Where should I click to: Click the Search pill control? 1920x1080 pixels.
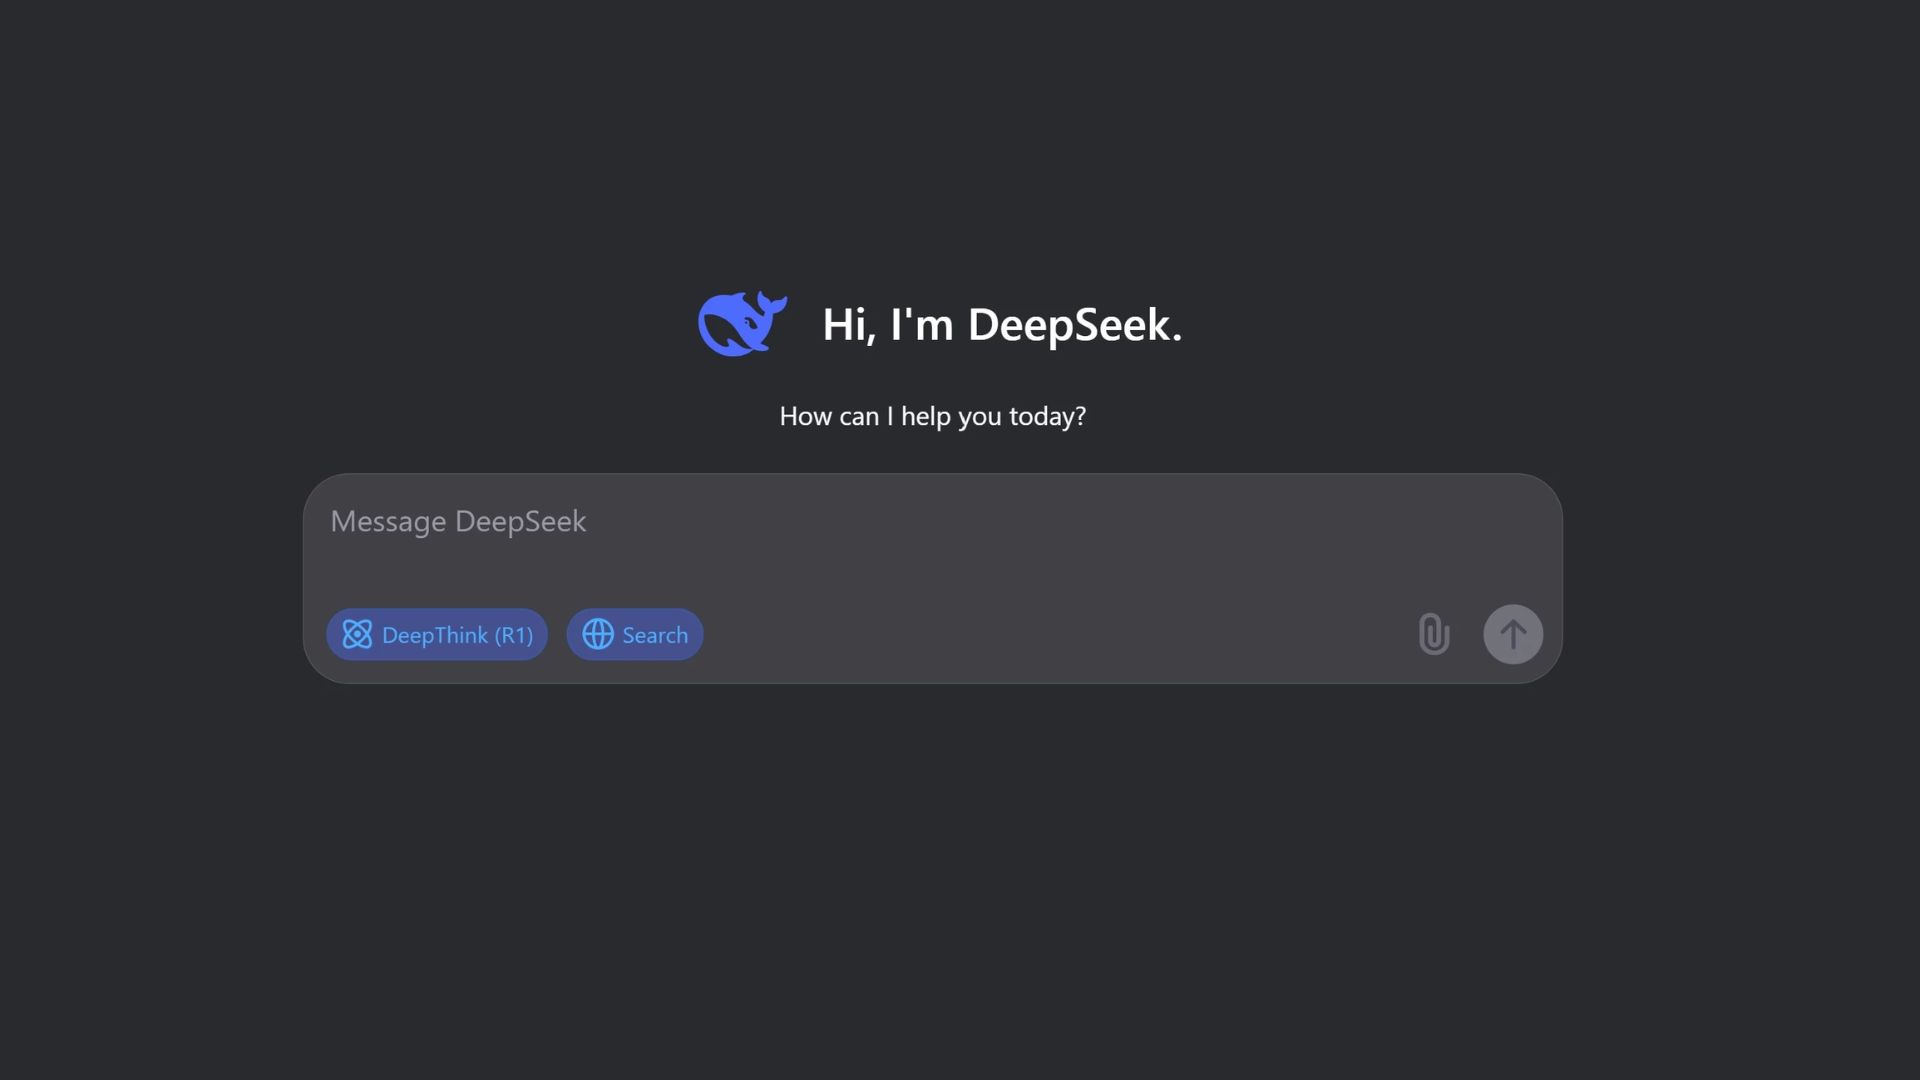tap(634, 634)
